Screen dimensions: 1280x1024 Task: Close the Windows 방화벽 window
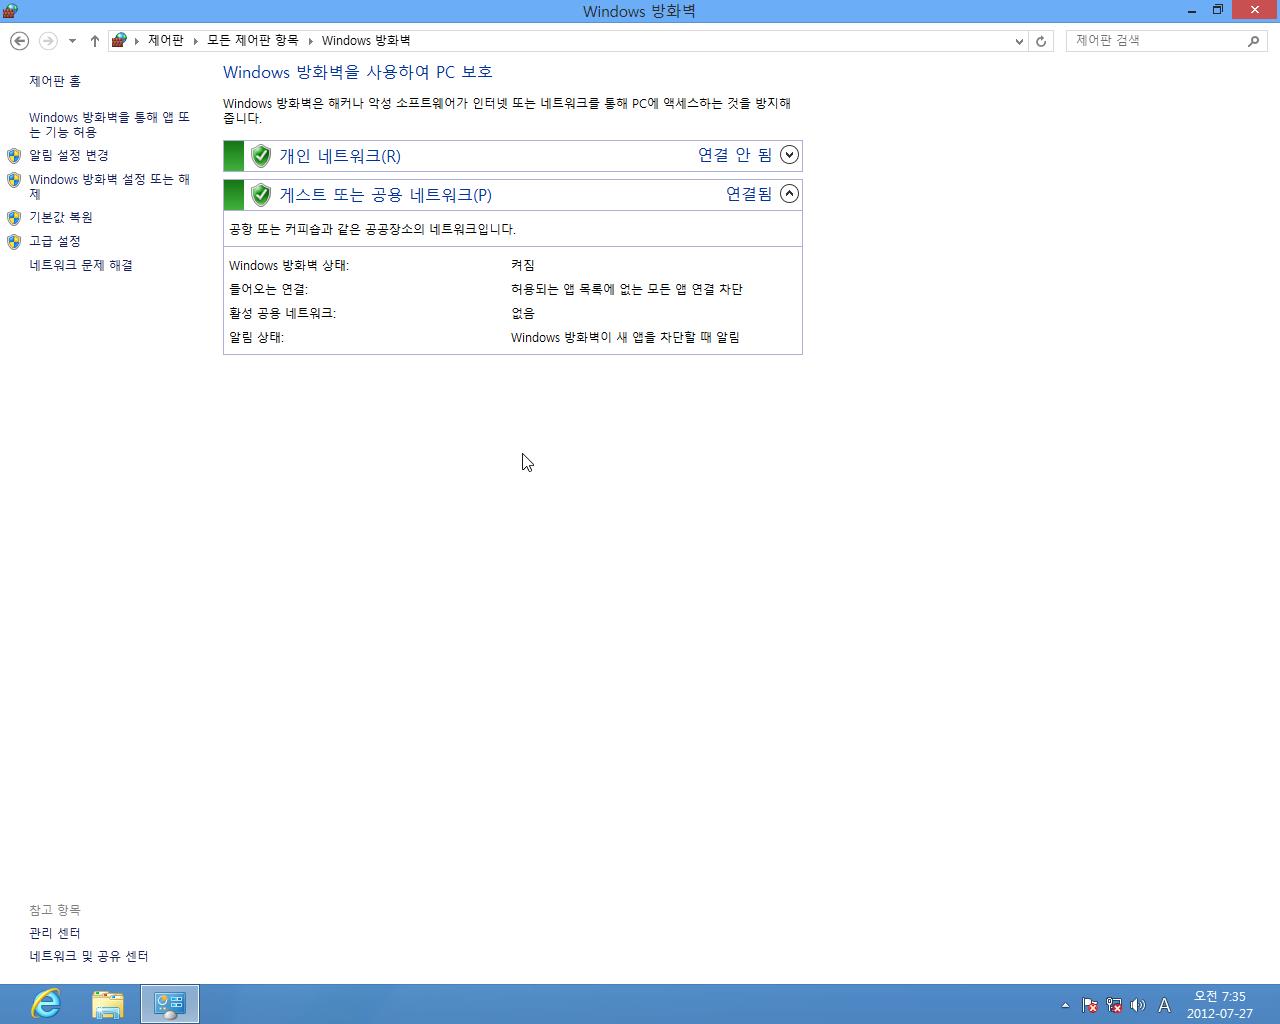pos(1255,11)
